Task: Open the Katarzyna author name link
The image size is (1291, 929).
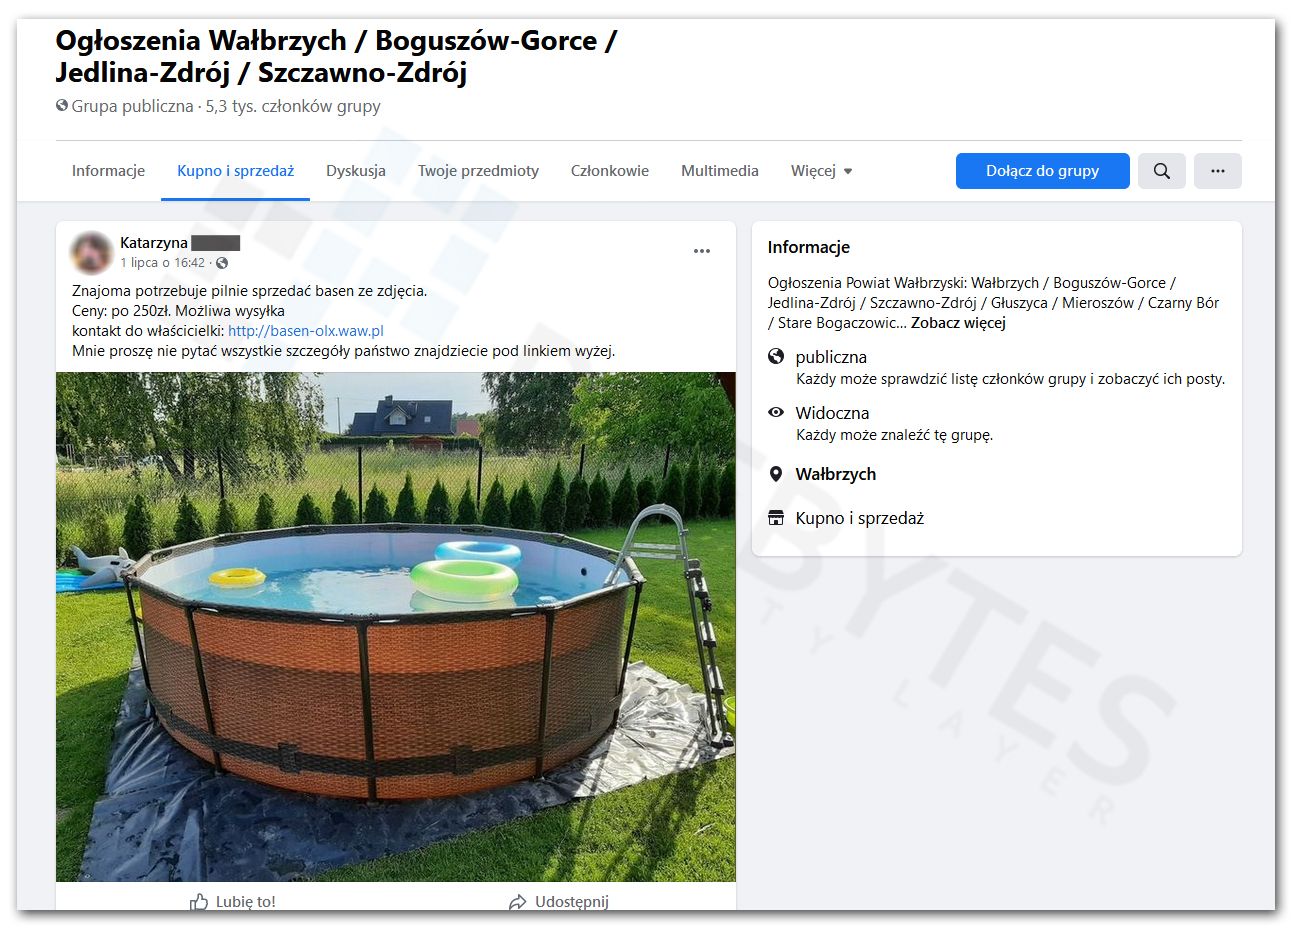Action: click(x=154, y=243)
